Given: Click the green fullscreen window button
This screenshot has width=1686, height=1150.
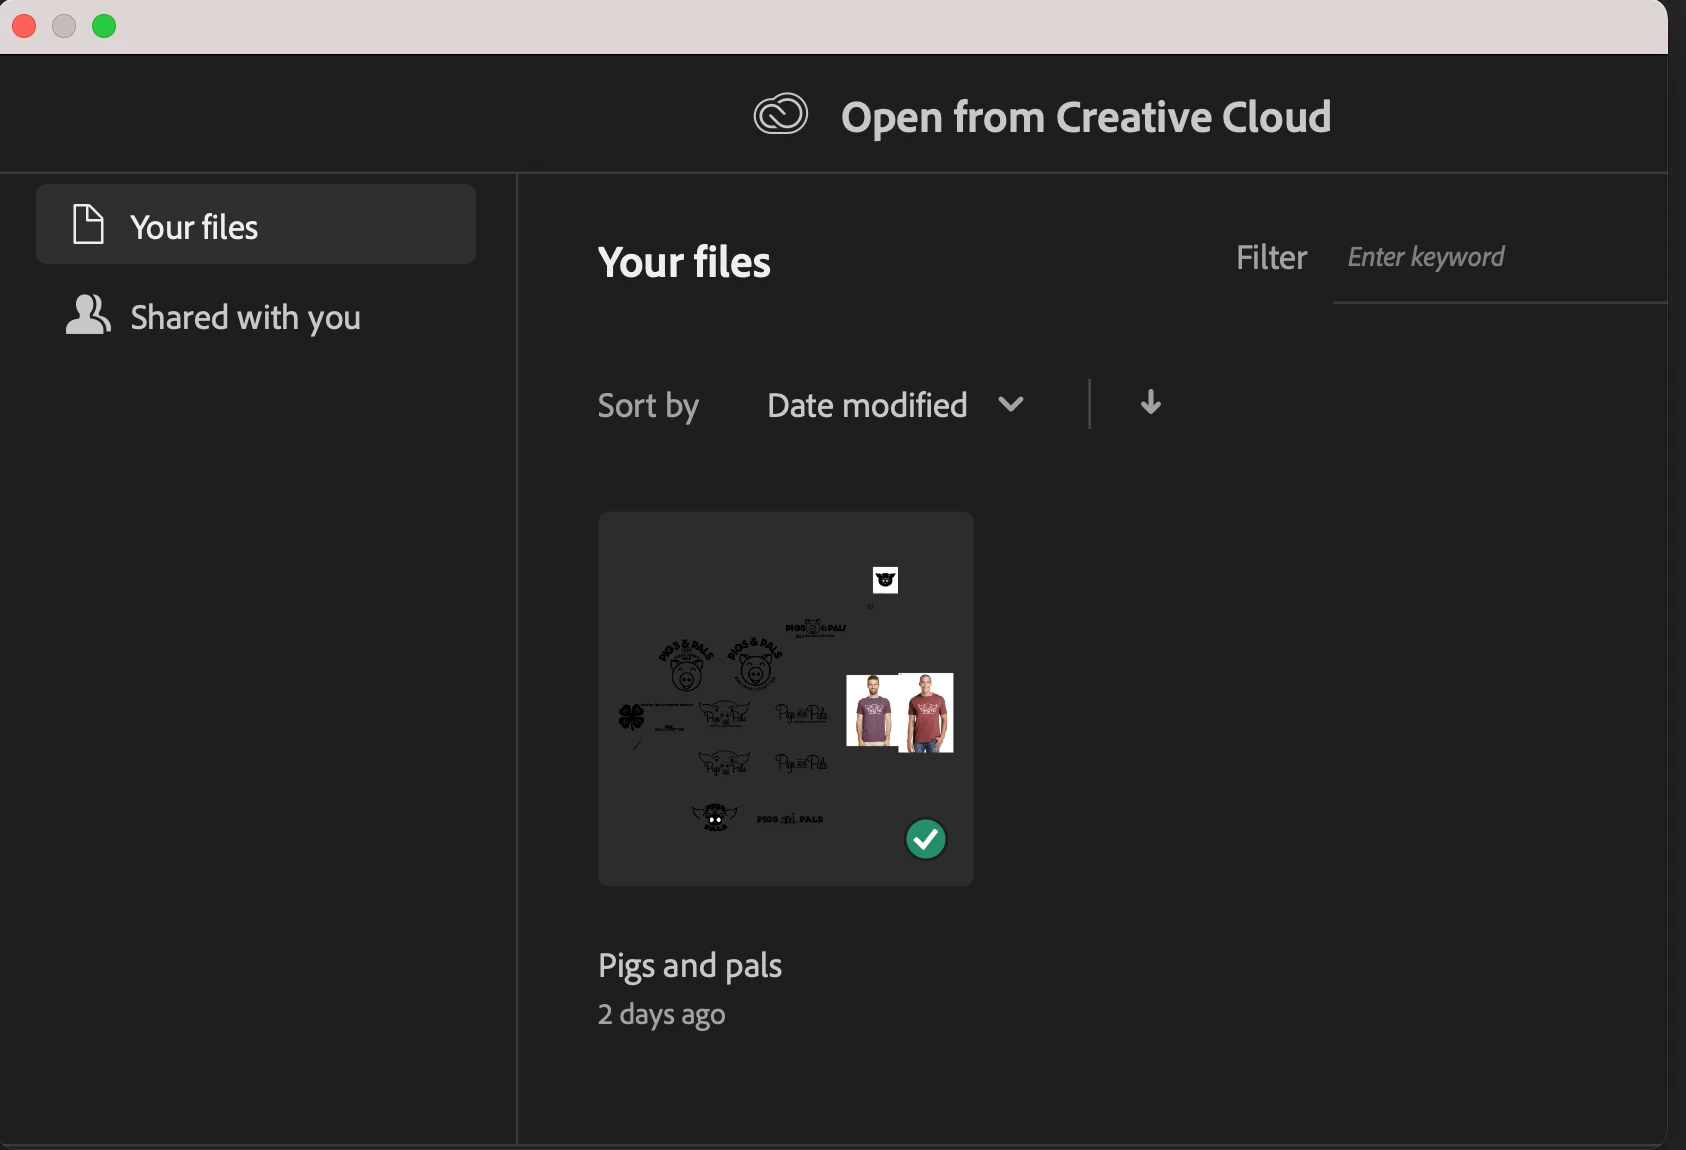Looking at the screenshot, I should point(104,26).
